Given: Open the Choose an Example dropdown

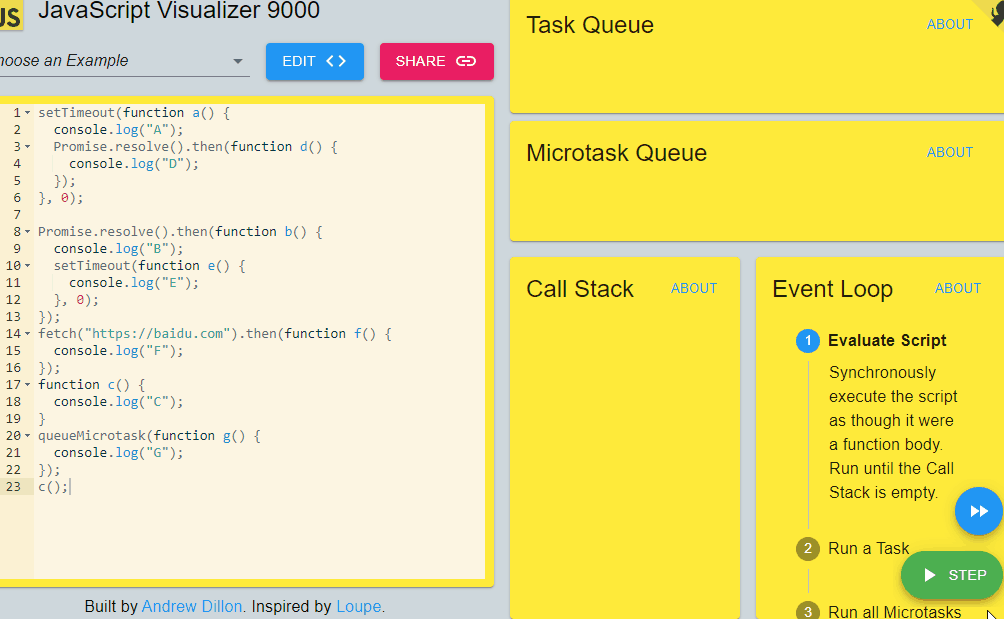Looking at the screenshot, I should tap(124, 61).
